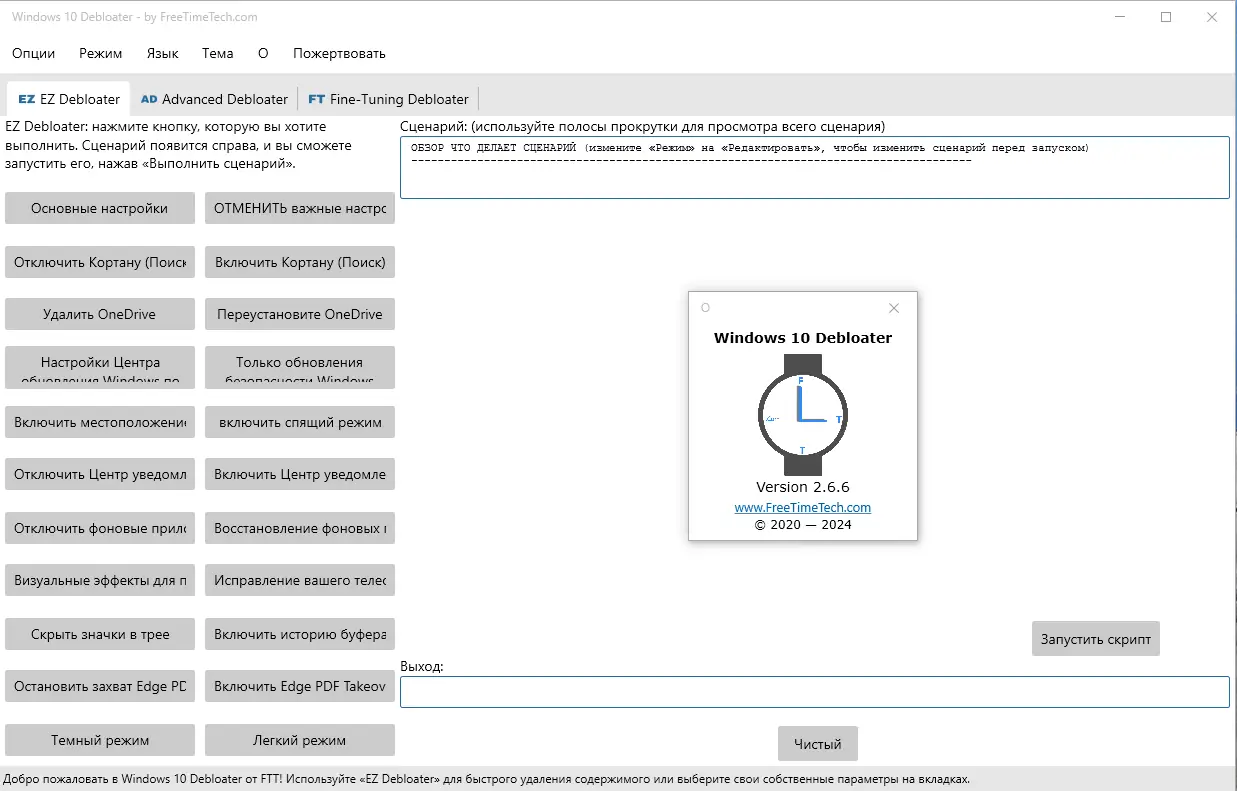This screenshot has width=1237, height=791.
Task: Click Визуальные эффекты button
Action: tap(99, 580)
